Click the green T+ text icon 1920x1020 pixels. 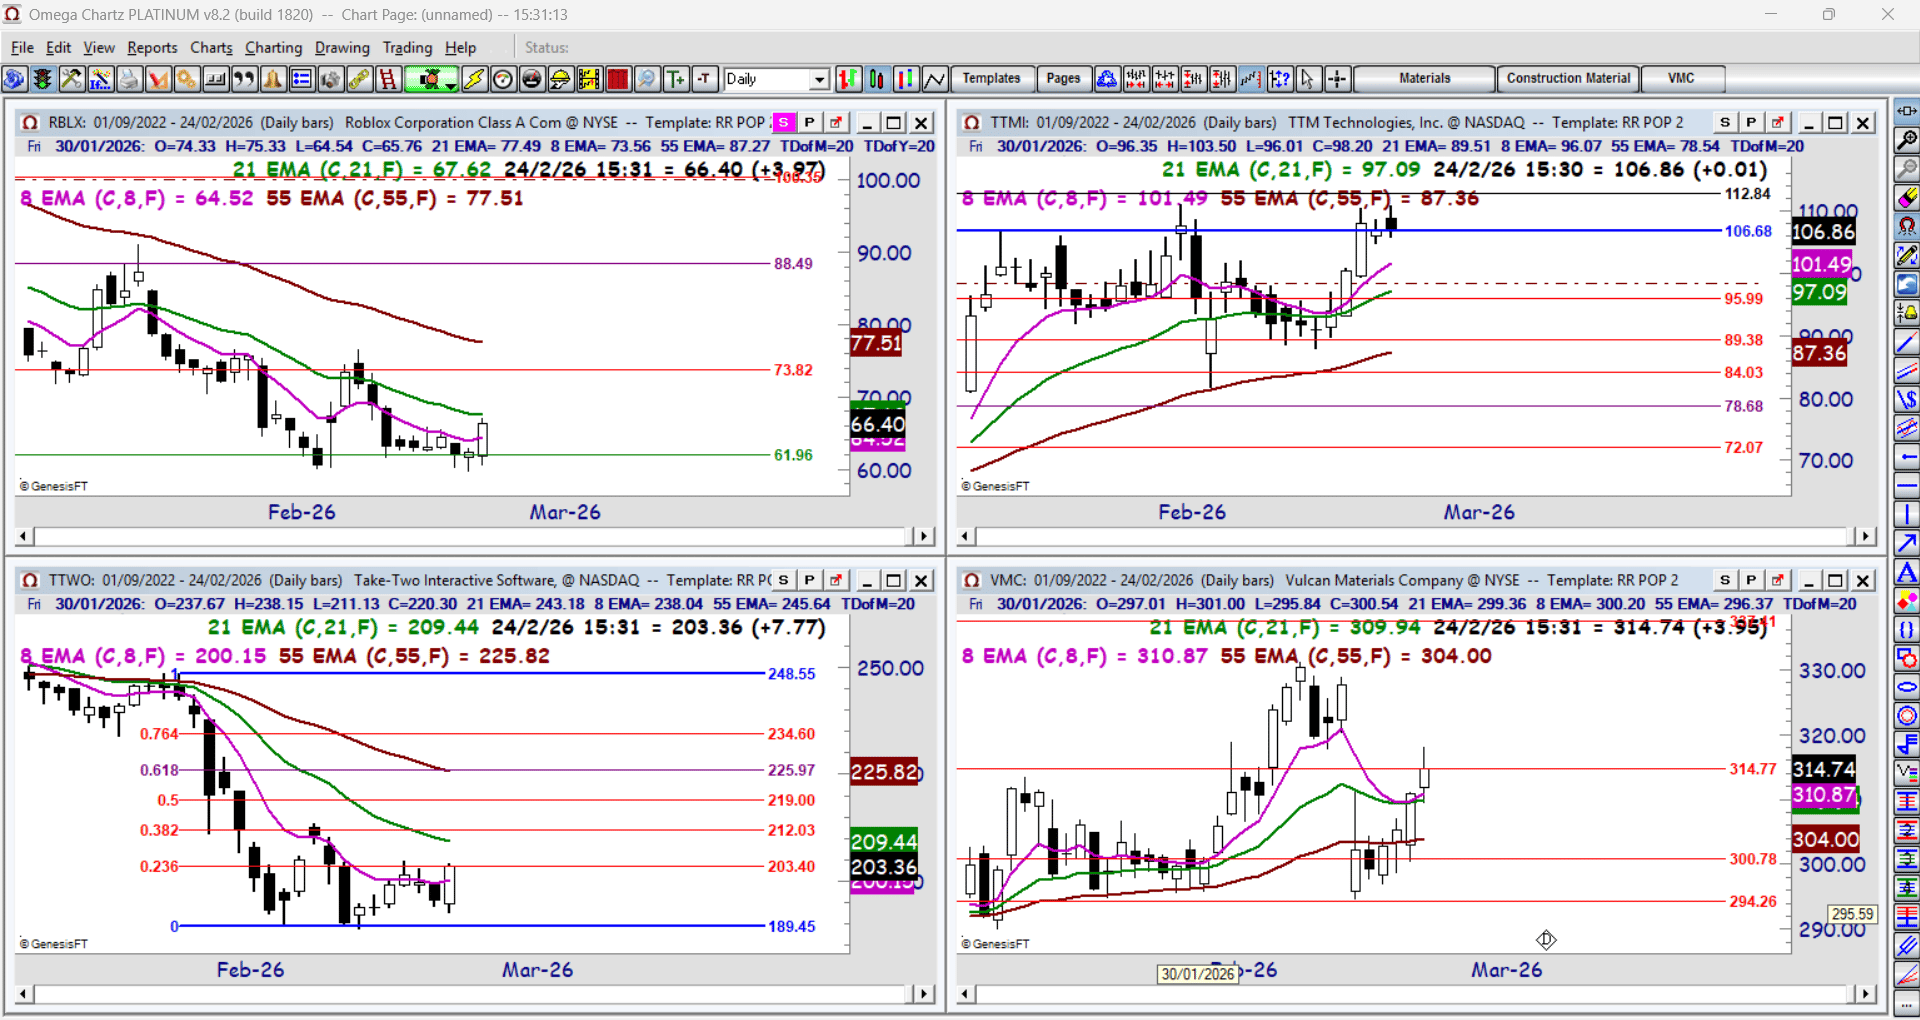676,79
